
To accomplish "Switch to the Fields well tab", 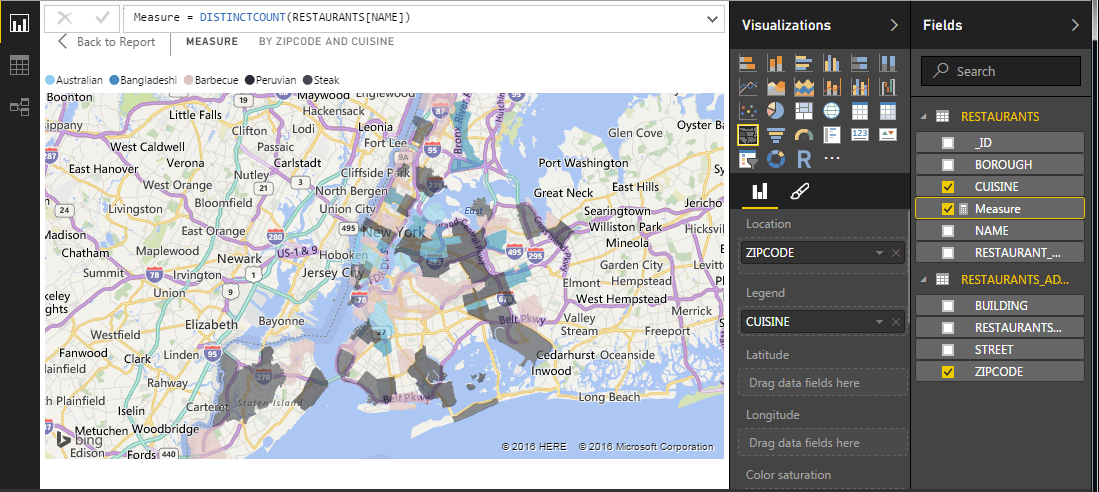I will [x=759, y=191].
